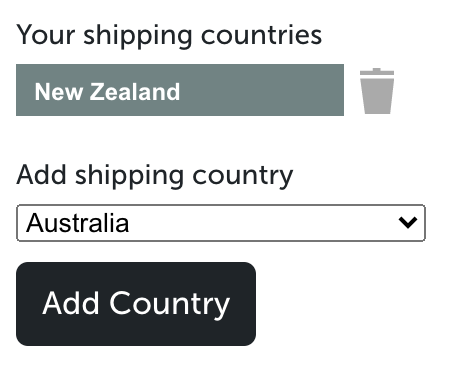Click the Your shipping countries heading

[169, 35]
